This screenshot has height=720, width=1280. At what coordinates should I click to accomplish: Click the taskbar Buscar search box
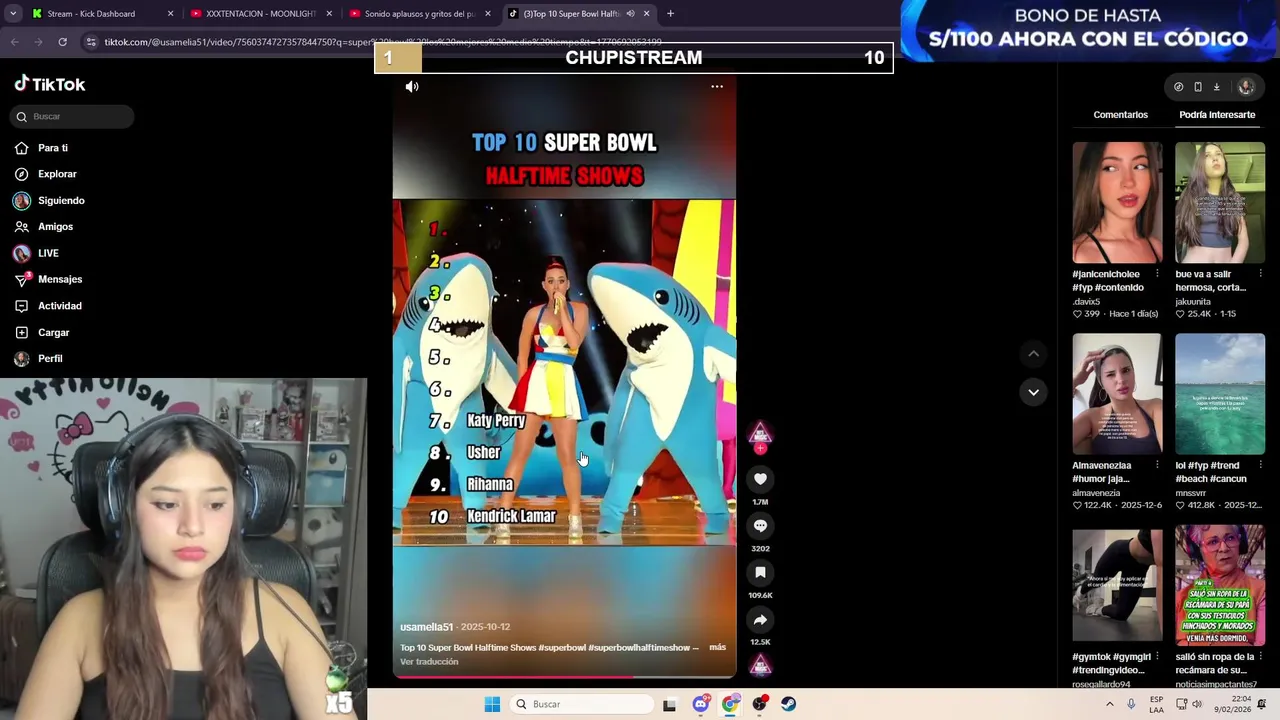tap(582, 704)
